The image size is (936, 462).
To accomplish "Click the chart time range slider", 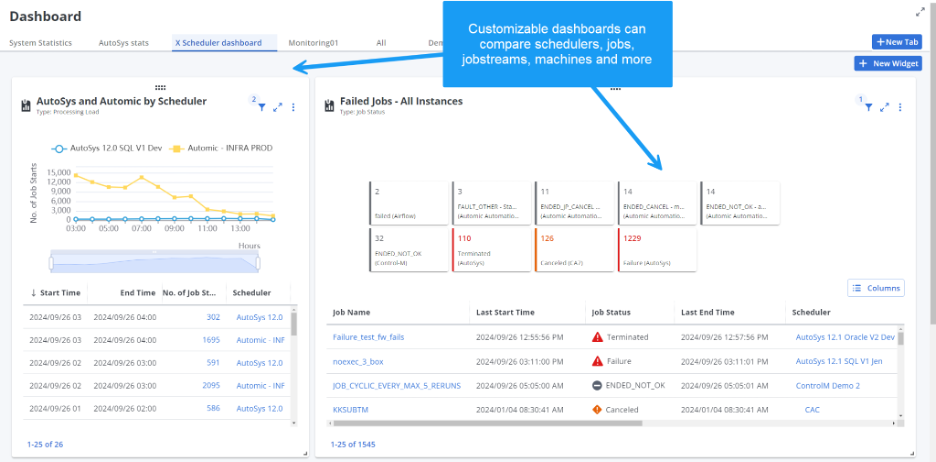I will 154,260.
